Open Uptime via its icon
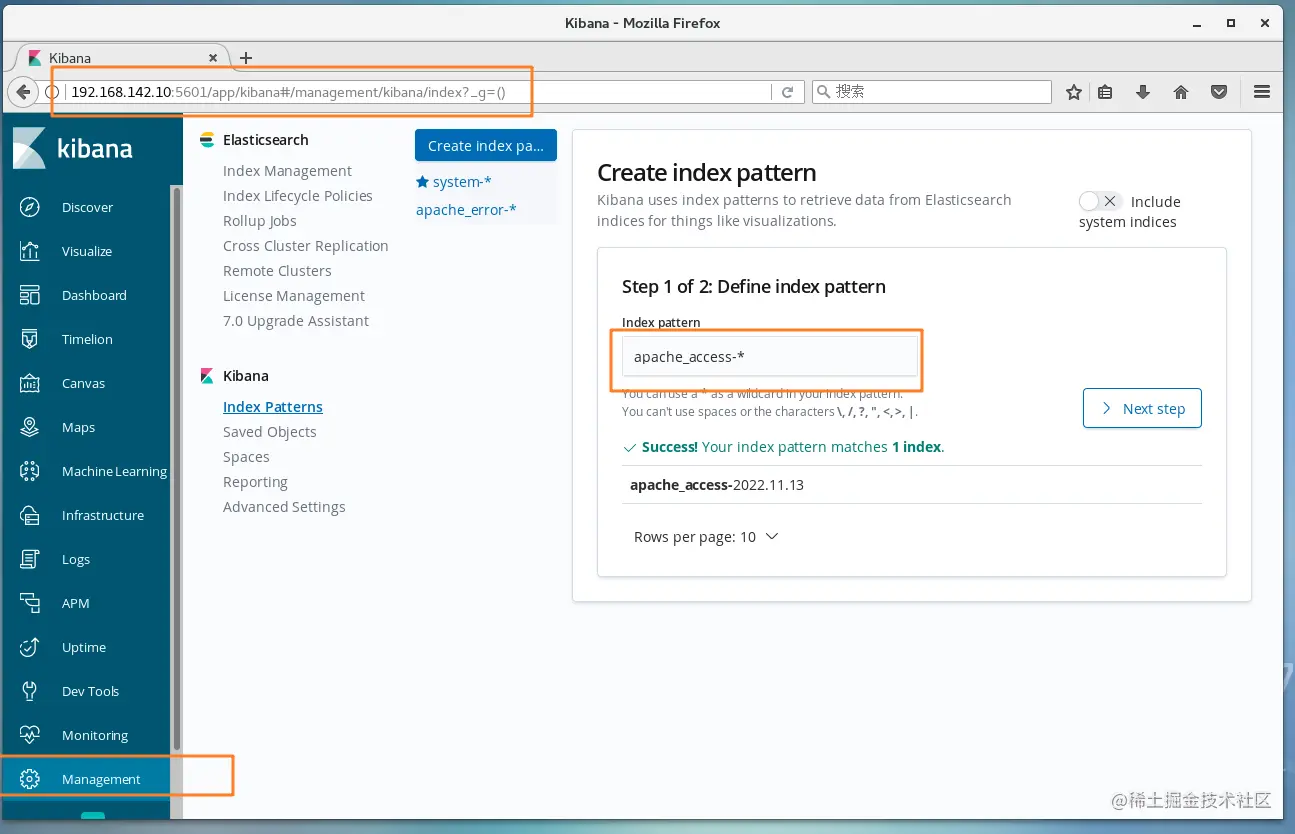 [x=30, y=647]
